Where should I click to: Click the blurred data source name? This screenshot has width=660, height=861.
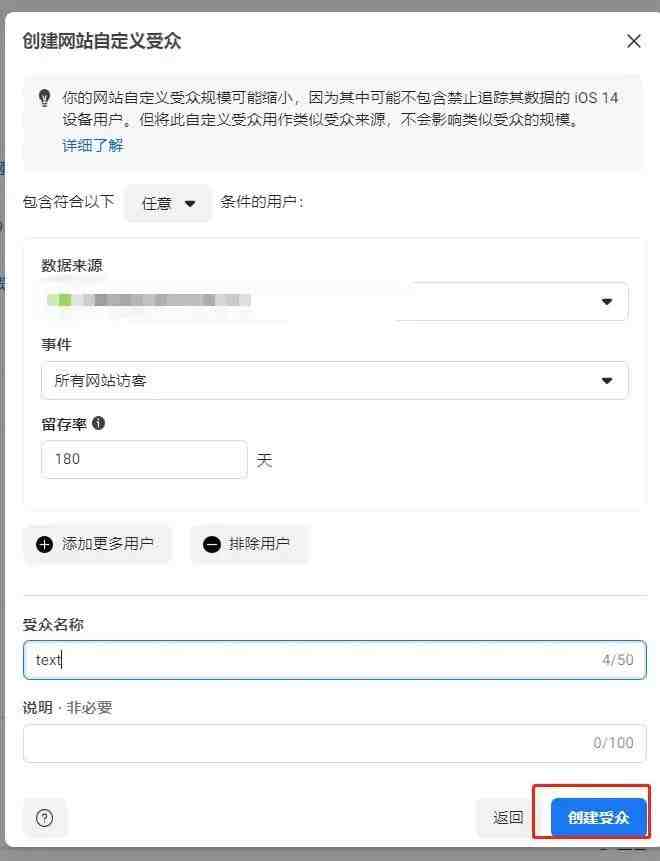coord(149,300)
